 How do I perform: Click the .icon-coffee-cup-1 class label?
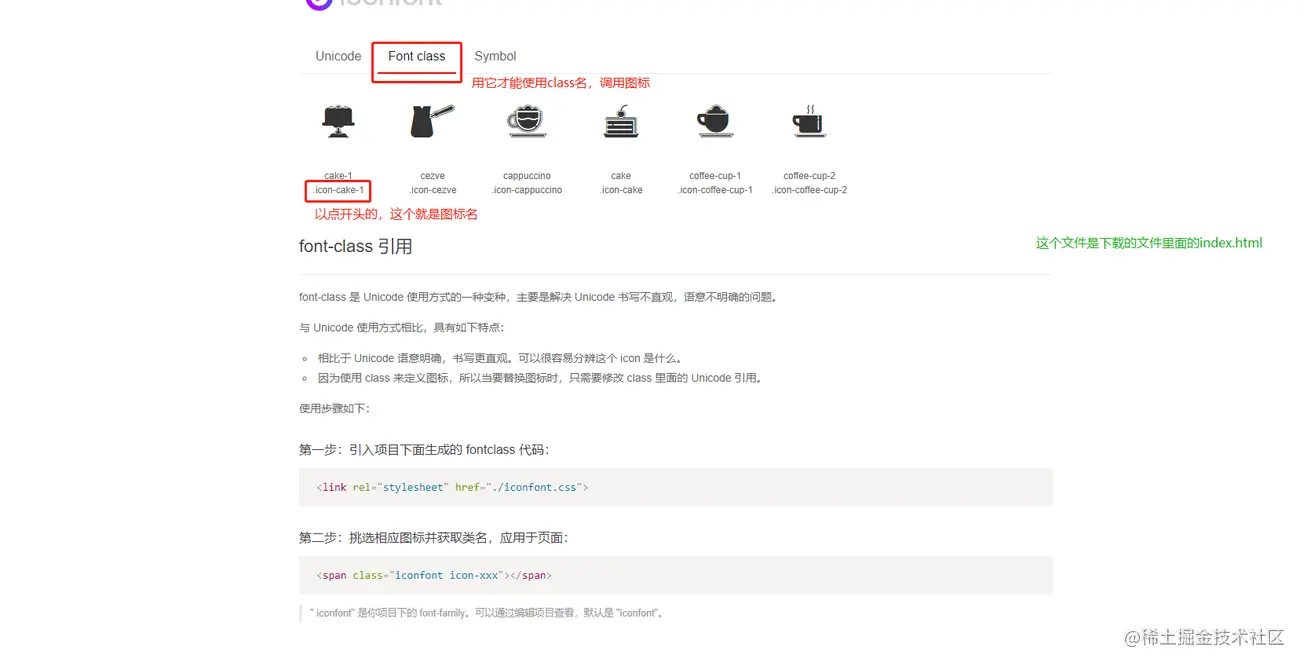pos(715,190)
